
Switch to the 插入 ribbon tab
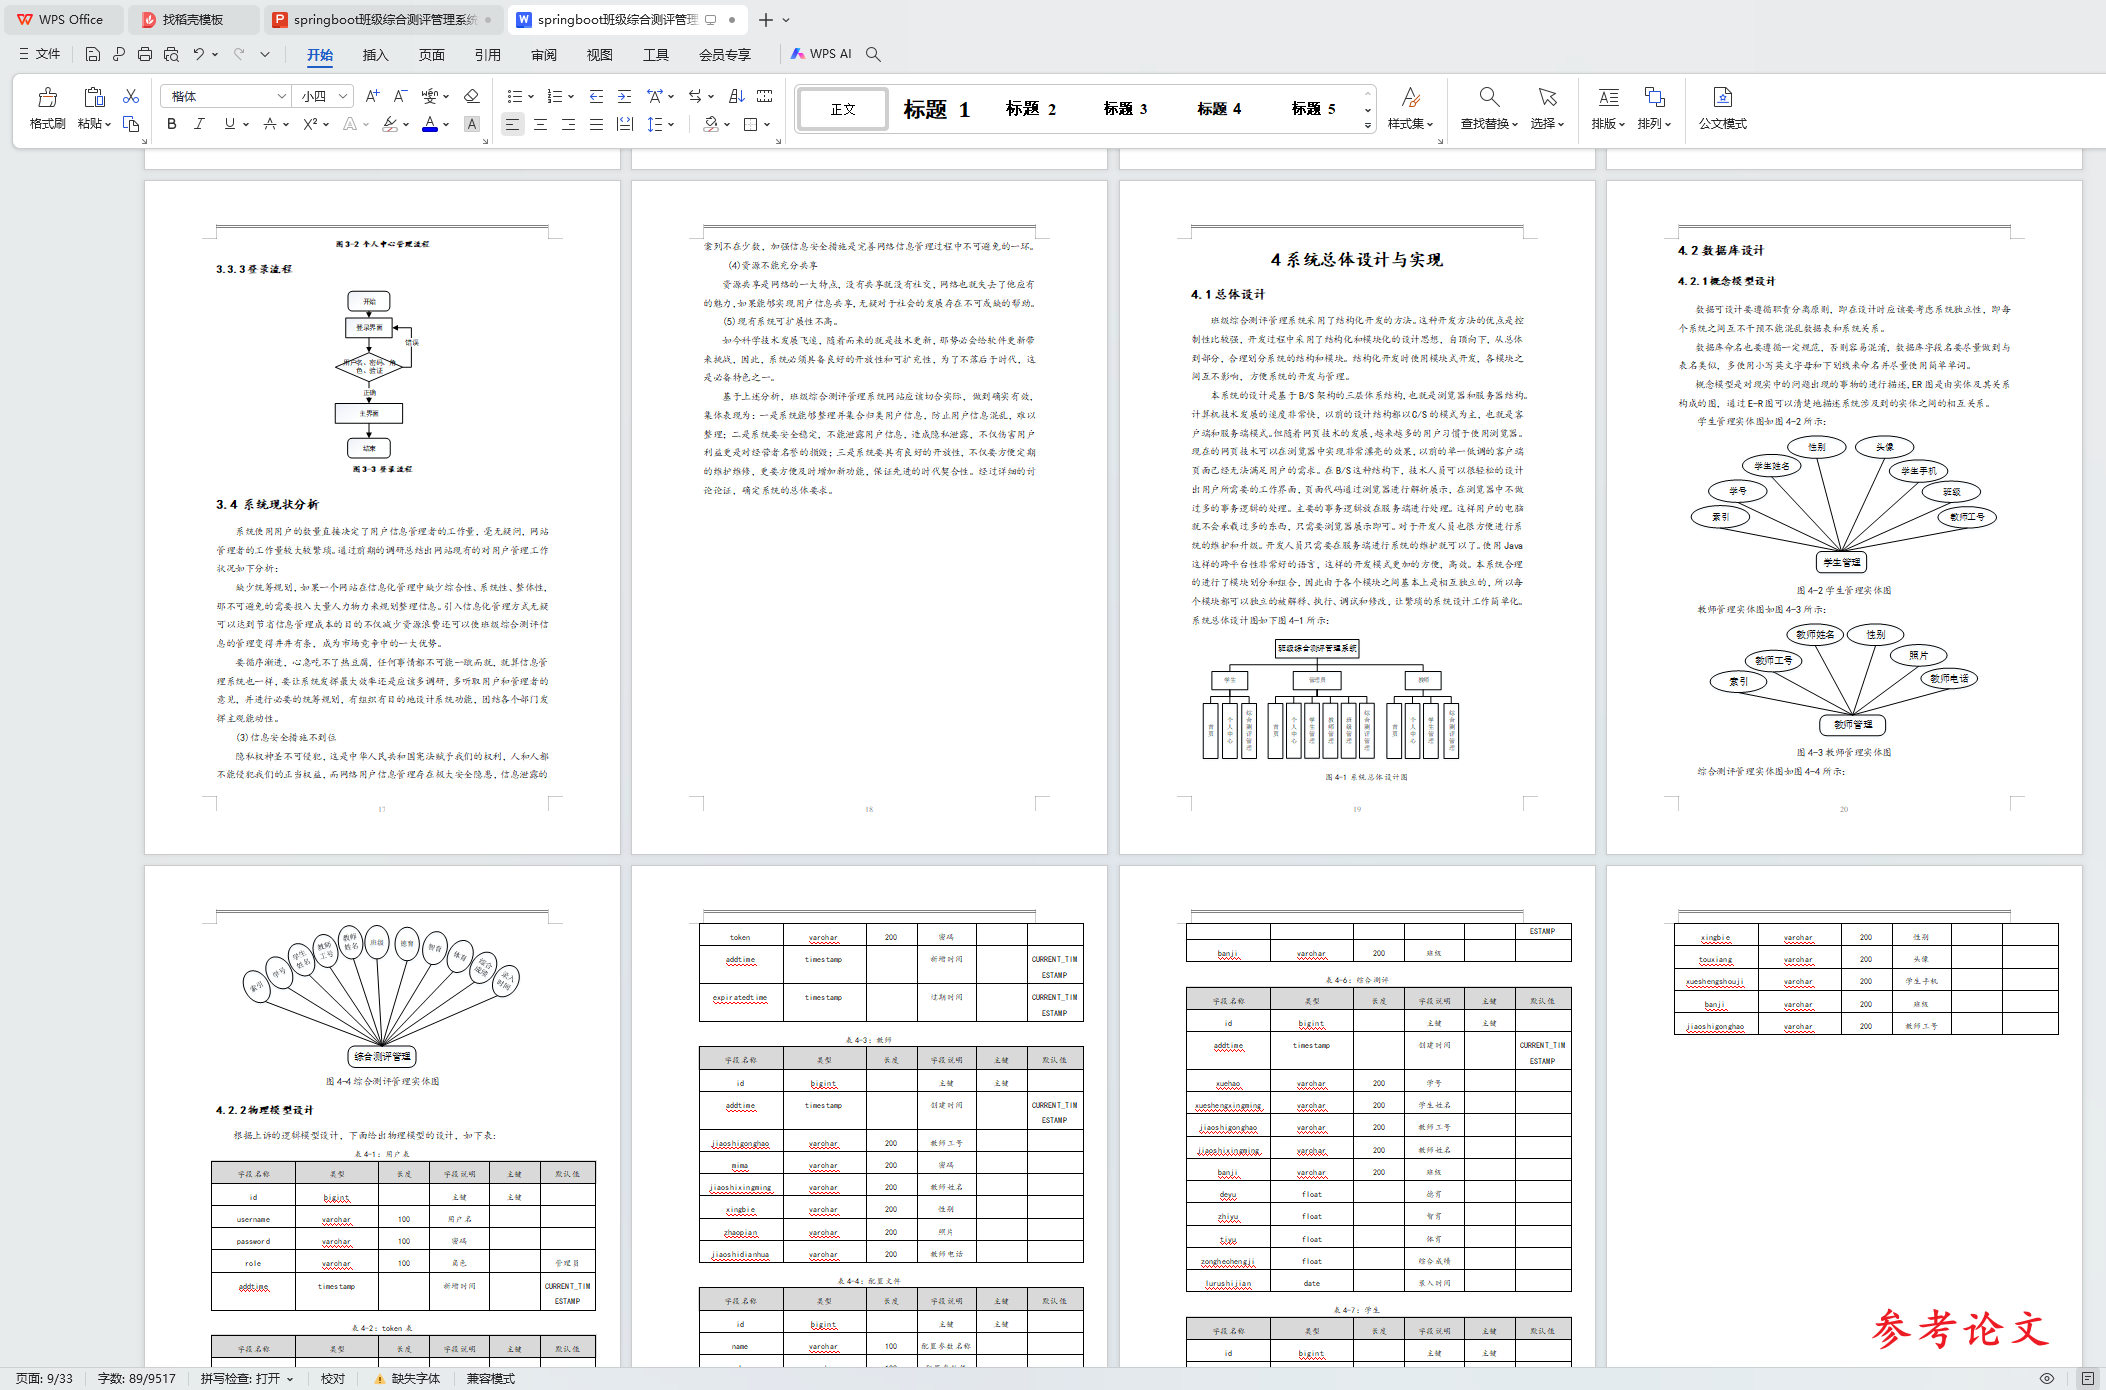pyautogui.click(x=375, y=55)
